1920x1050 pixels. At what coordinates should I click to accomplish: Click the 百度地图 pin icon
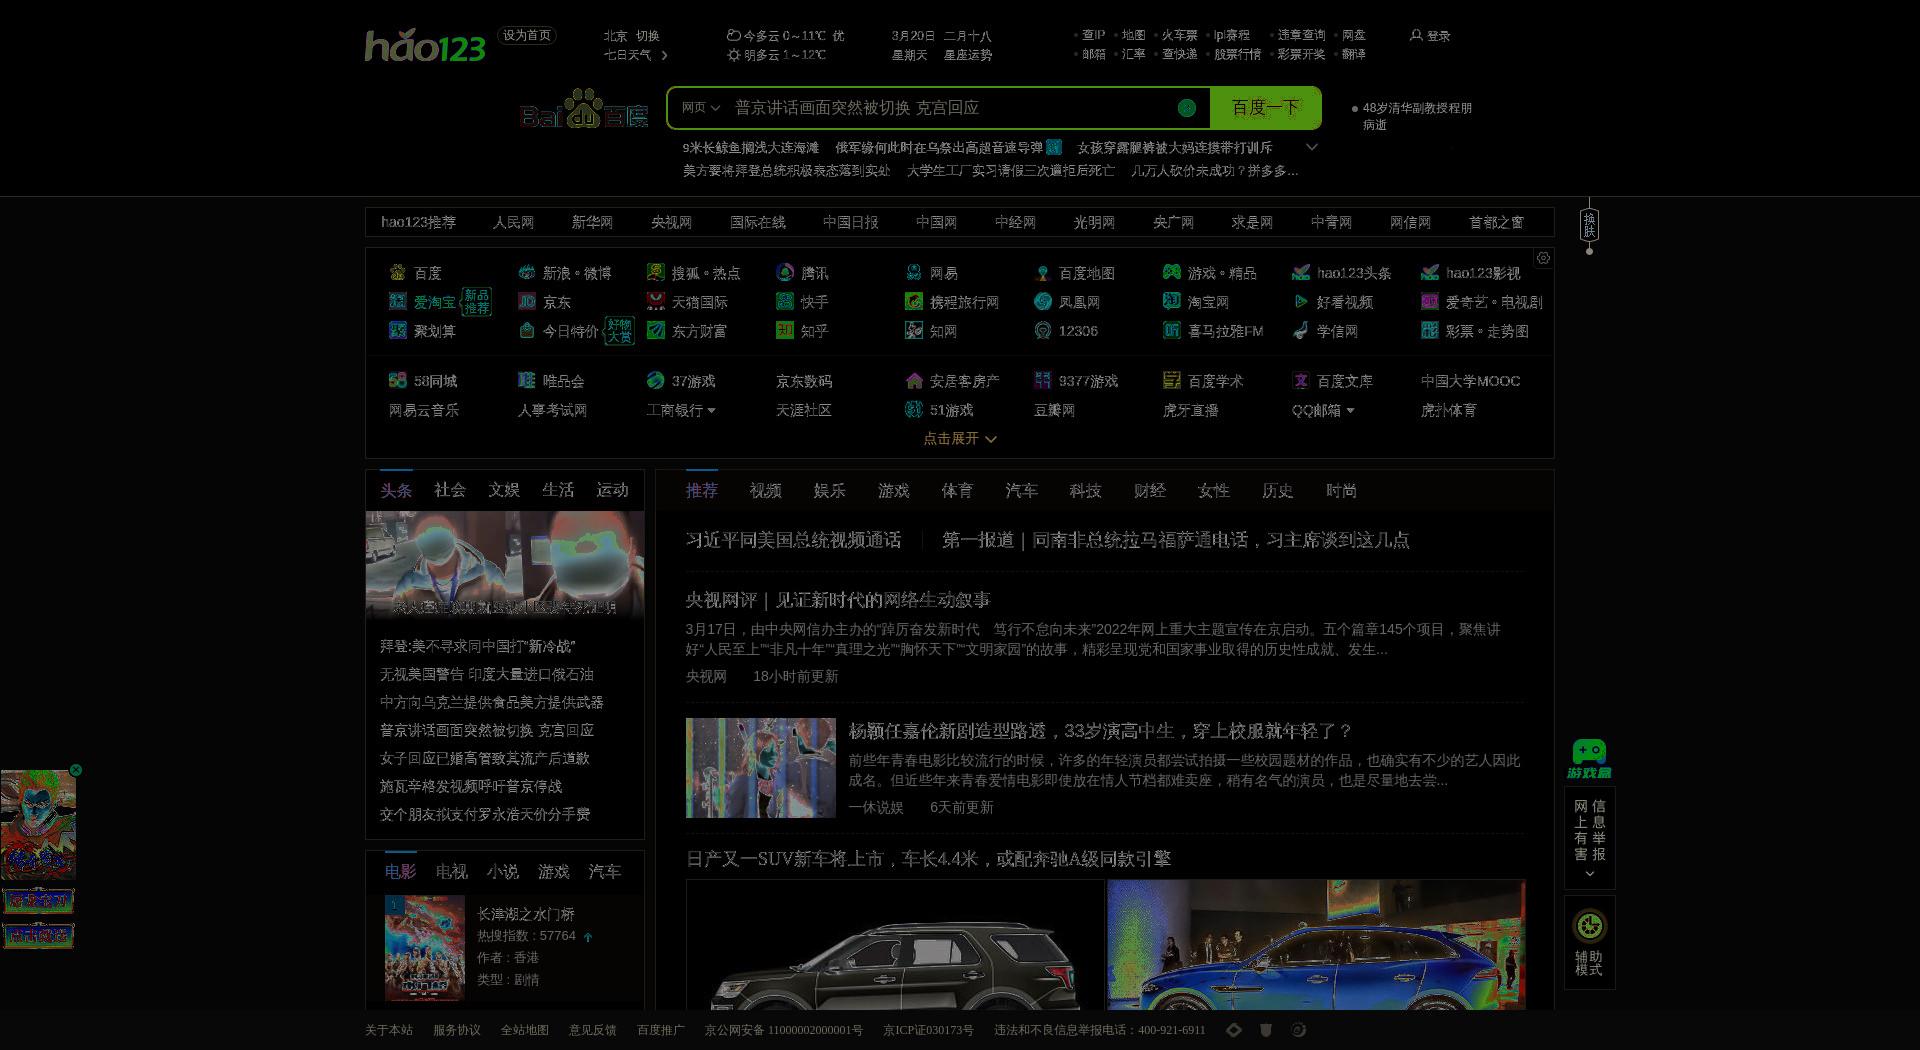pyautogui.click(x=1042, y=272)
